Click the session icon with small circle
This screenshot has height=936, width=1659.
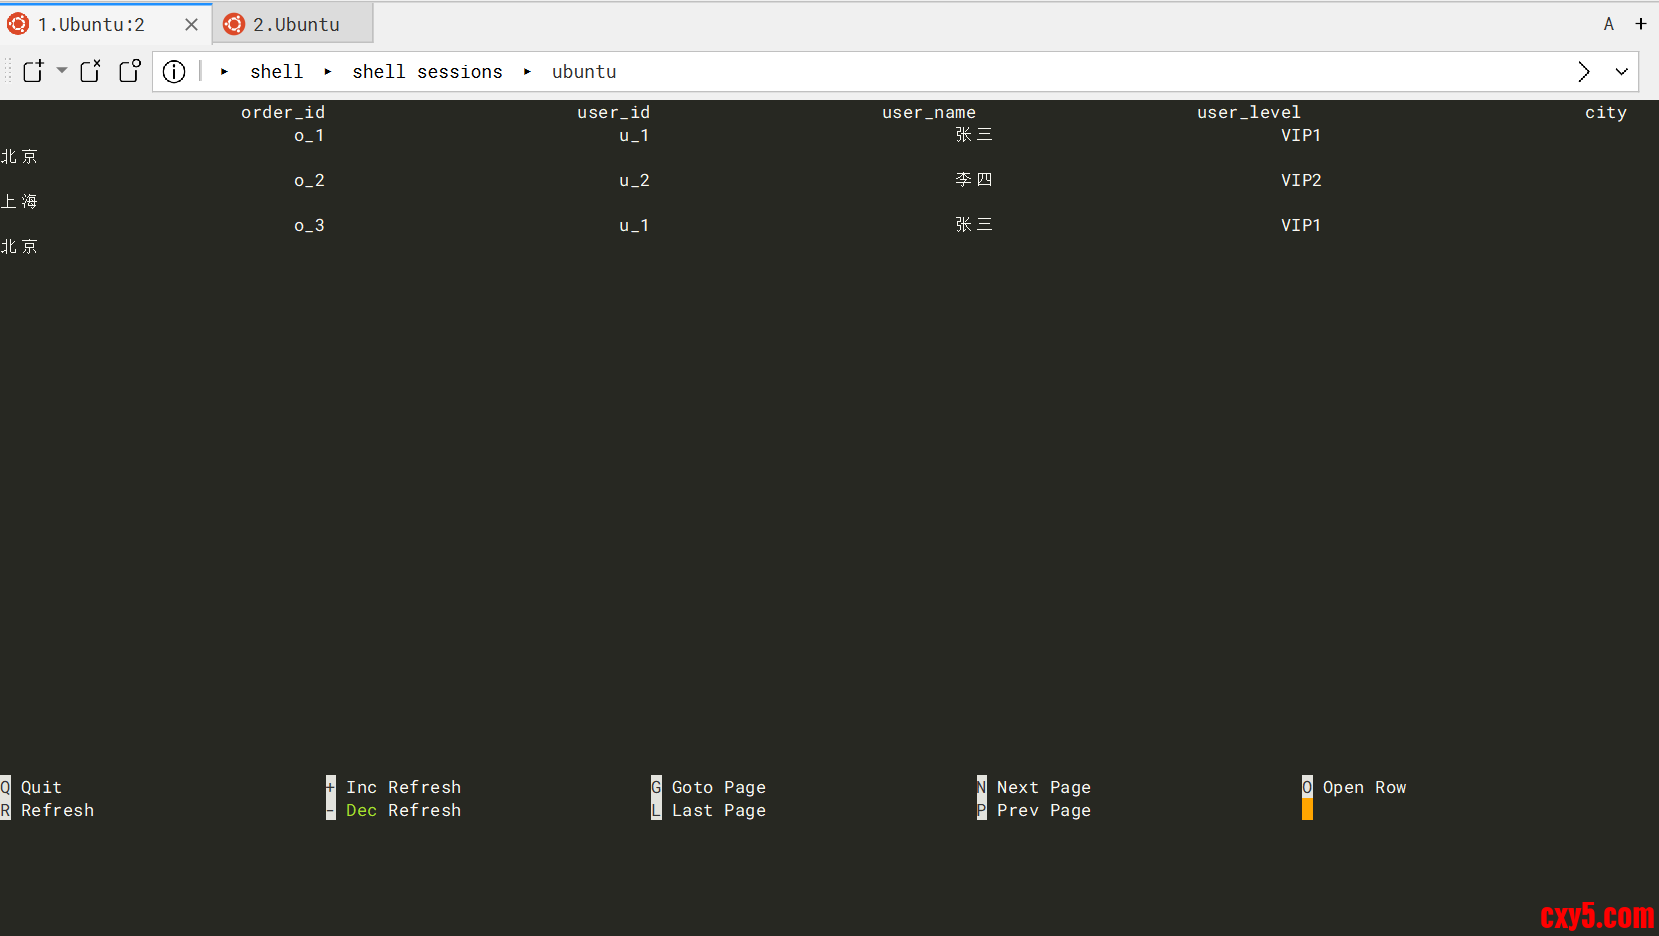129,71
